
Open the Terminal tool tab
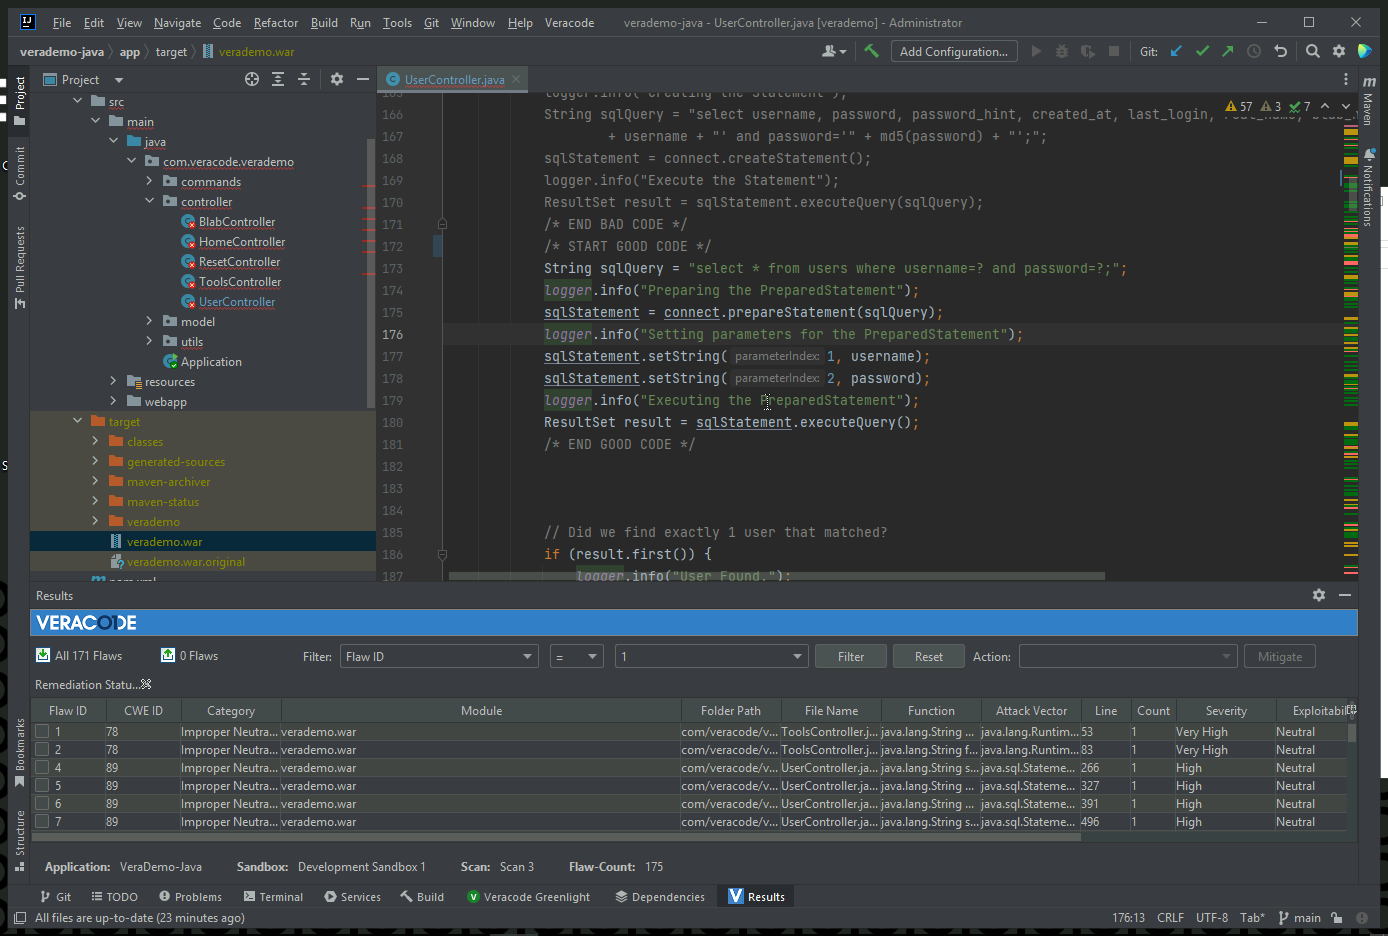coord(273,896)
